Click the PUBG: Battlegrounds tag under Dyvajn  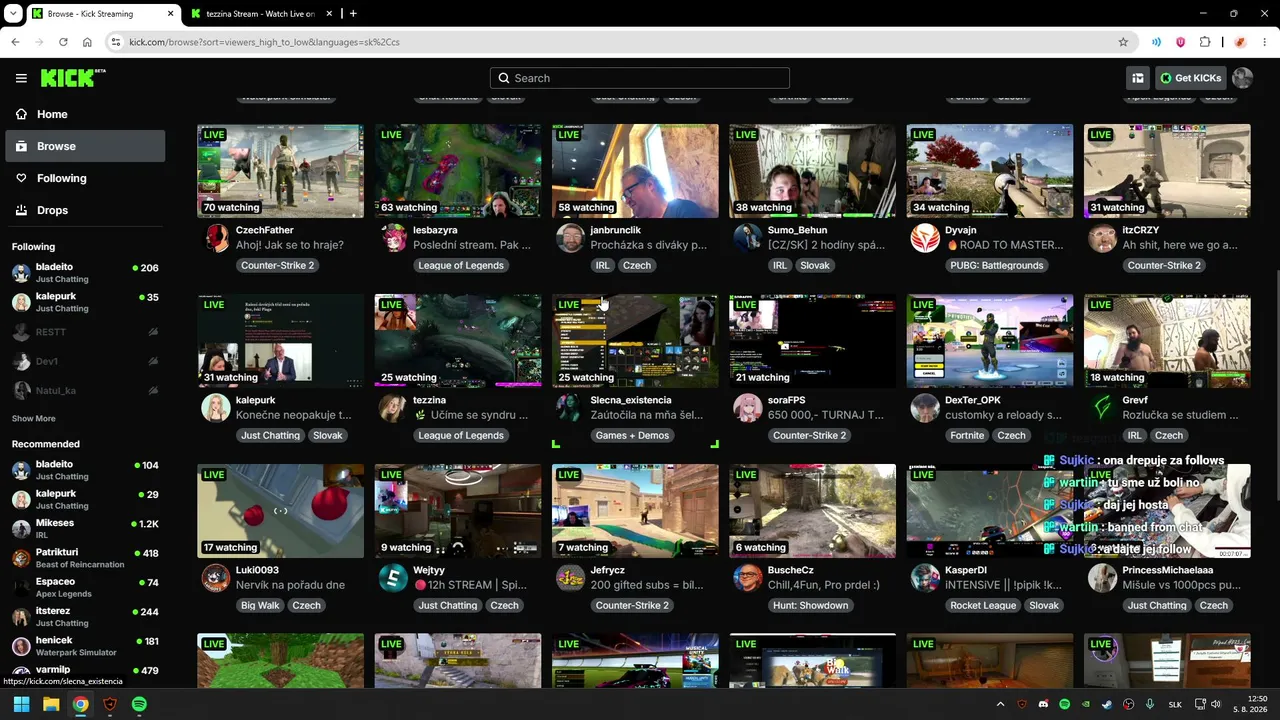click(x=999, y=266)
